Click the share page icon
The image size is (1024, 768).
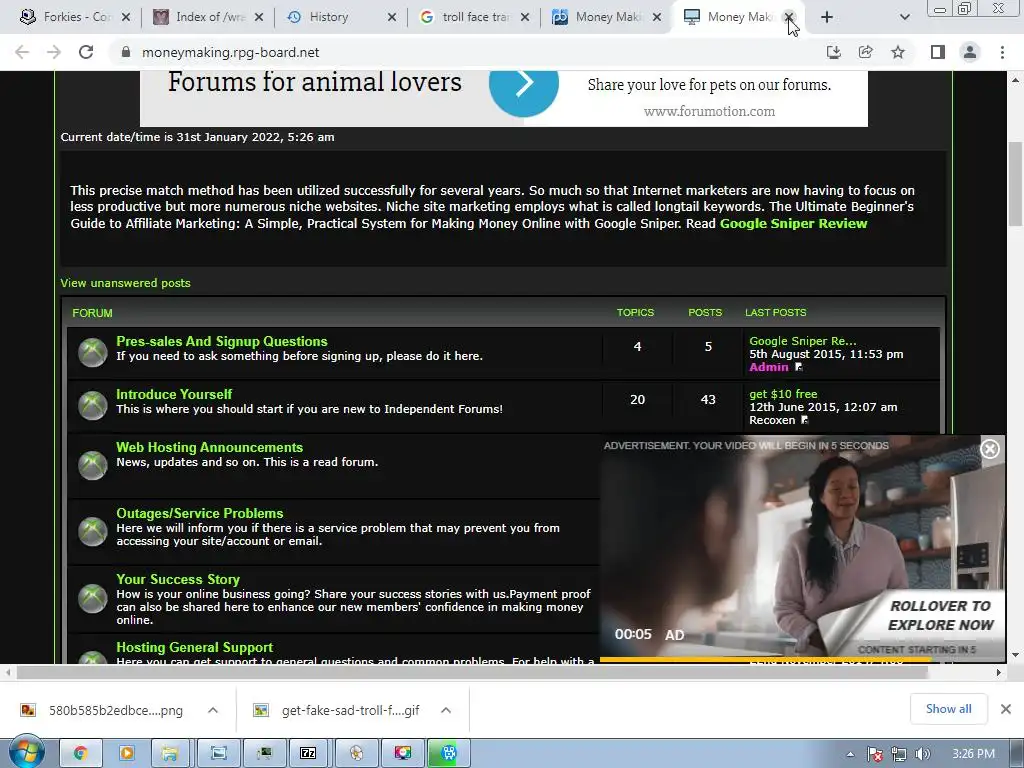[x=866, y=52]
